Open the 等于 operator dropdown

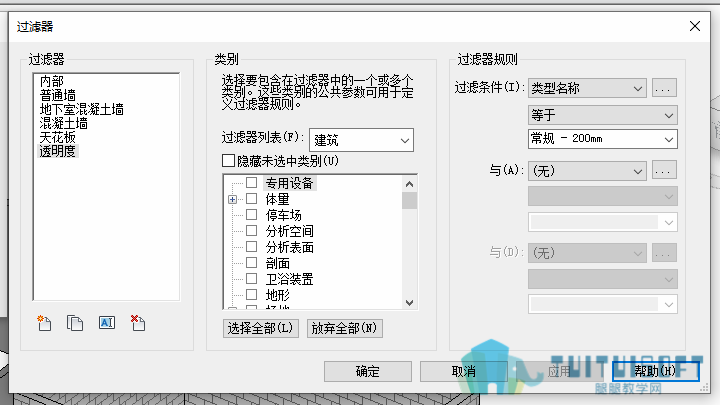click(x=603, y=115)
